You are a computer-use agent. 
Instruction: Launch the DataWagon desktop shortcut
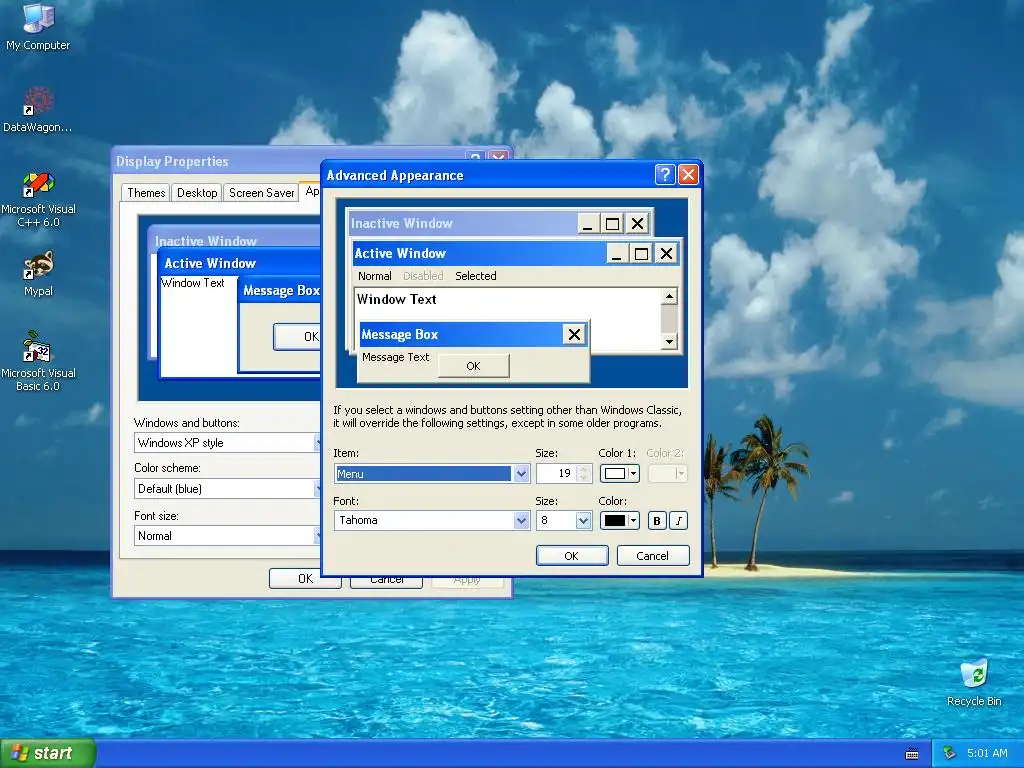38,108
